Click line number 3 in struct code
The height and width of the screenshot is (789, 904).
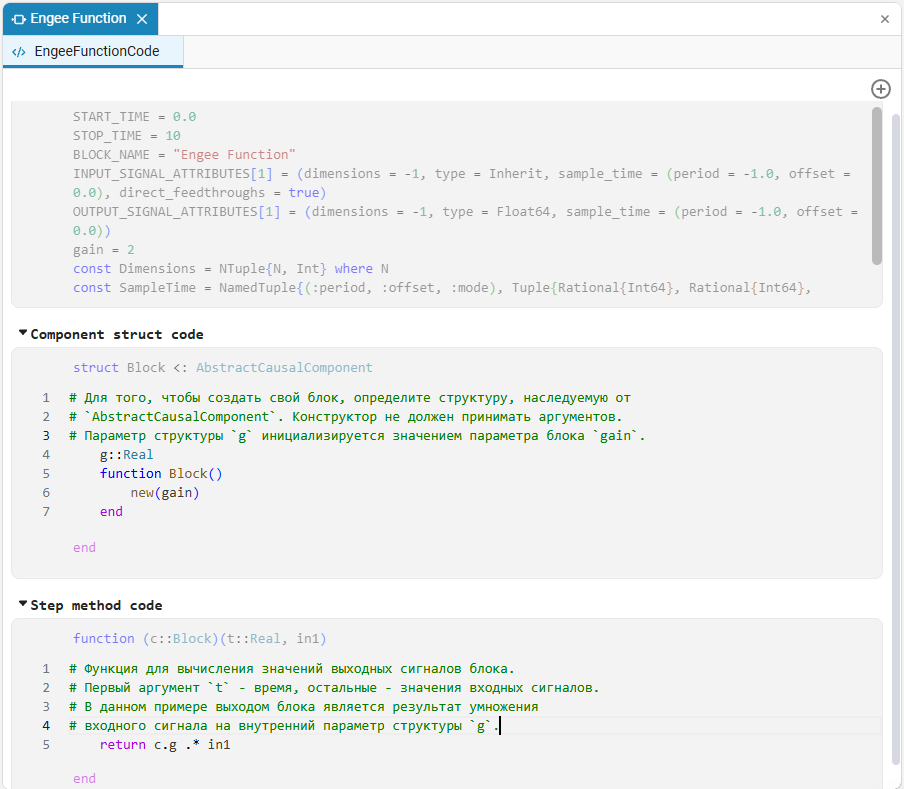coord(46,436)
